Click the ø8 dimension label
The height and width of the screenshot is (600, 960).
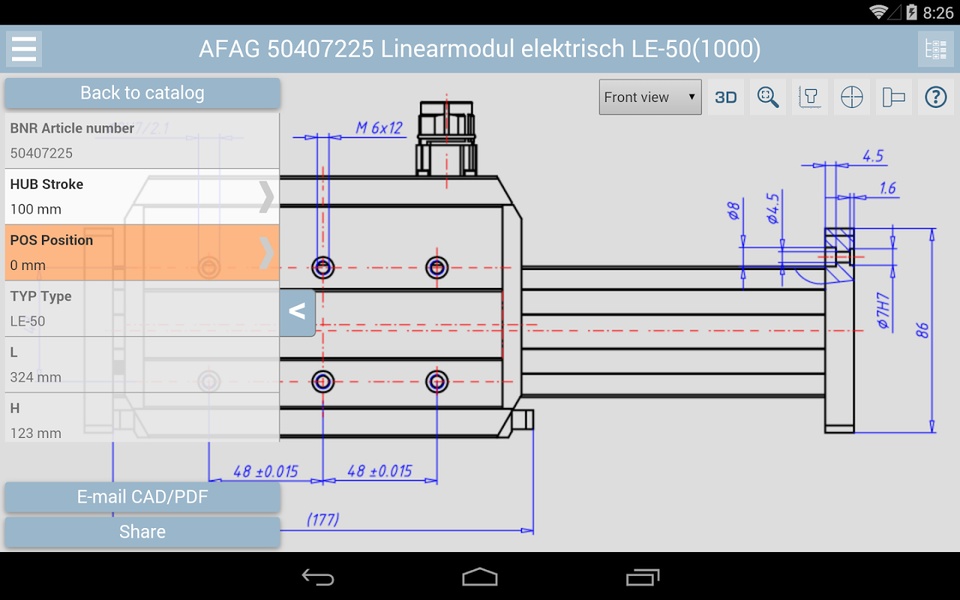(x=733, y=211)
